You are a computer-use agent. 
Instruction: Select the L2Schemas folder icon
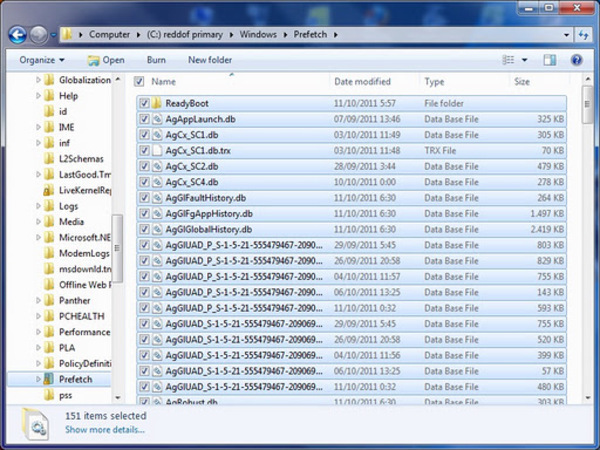coord(49,158)
